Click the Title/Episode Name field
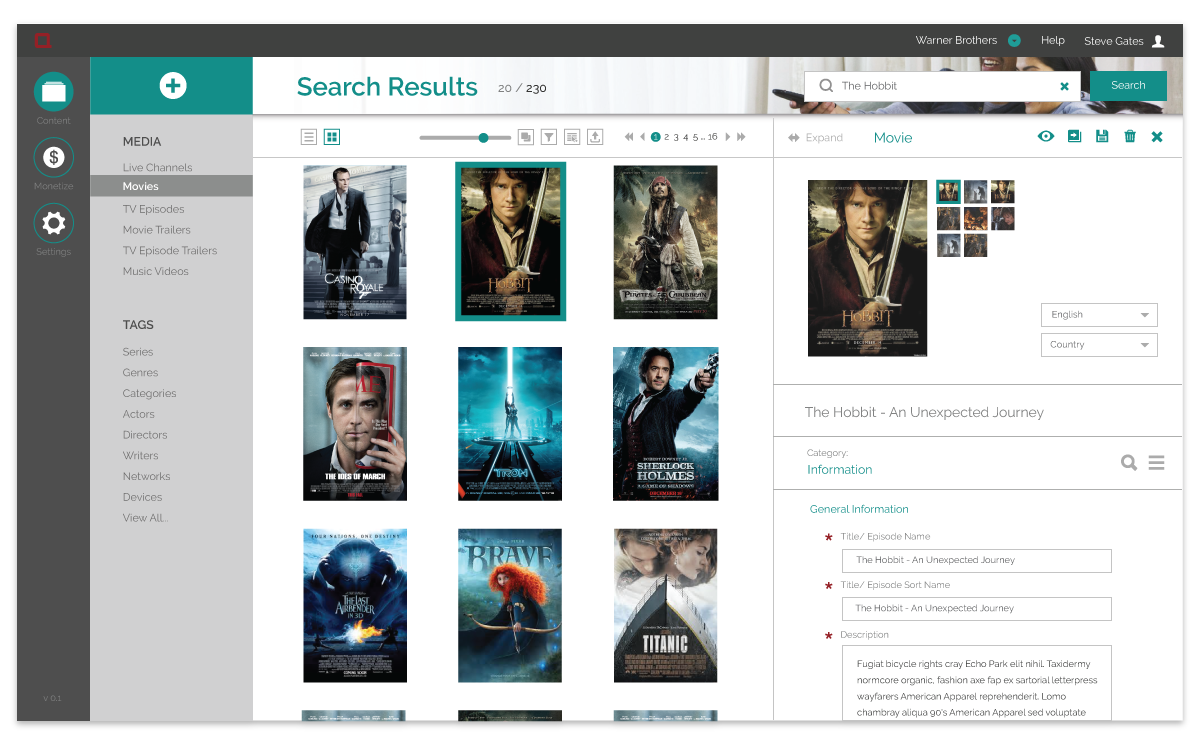 pos(977,561)
